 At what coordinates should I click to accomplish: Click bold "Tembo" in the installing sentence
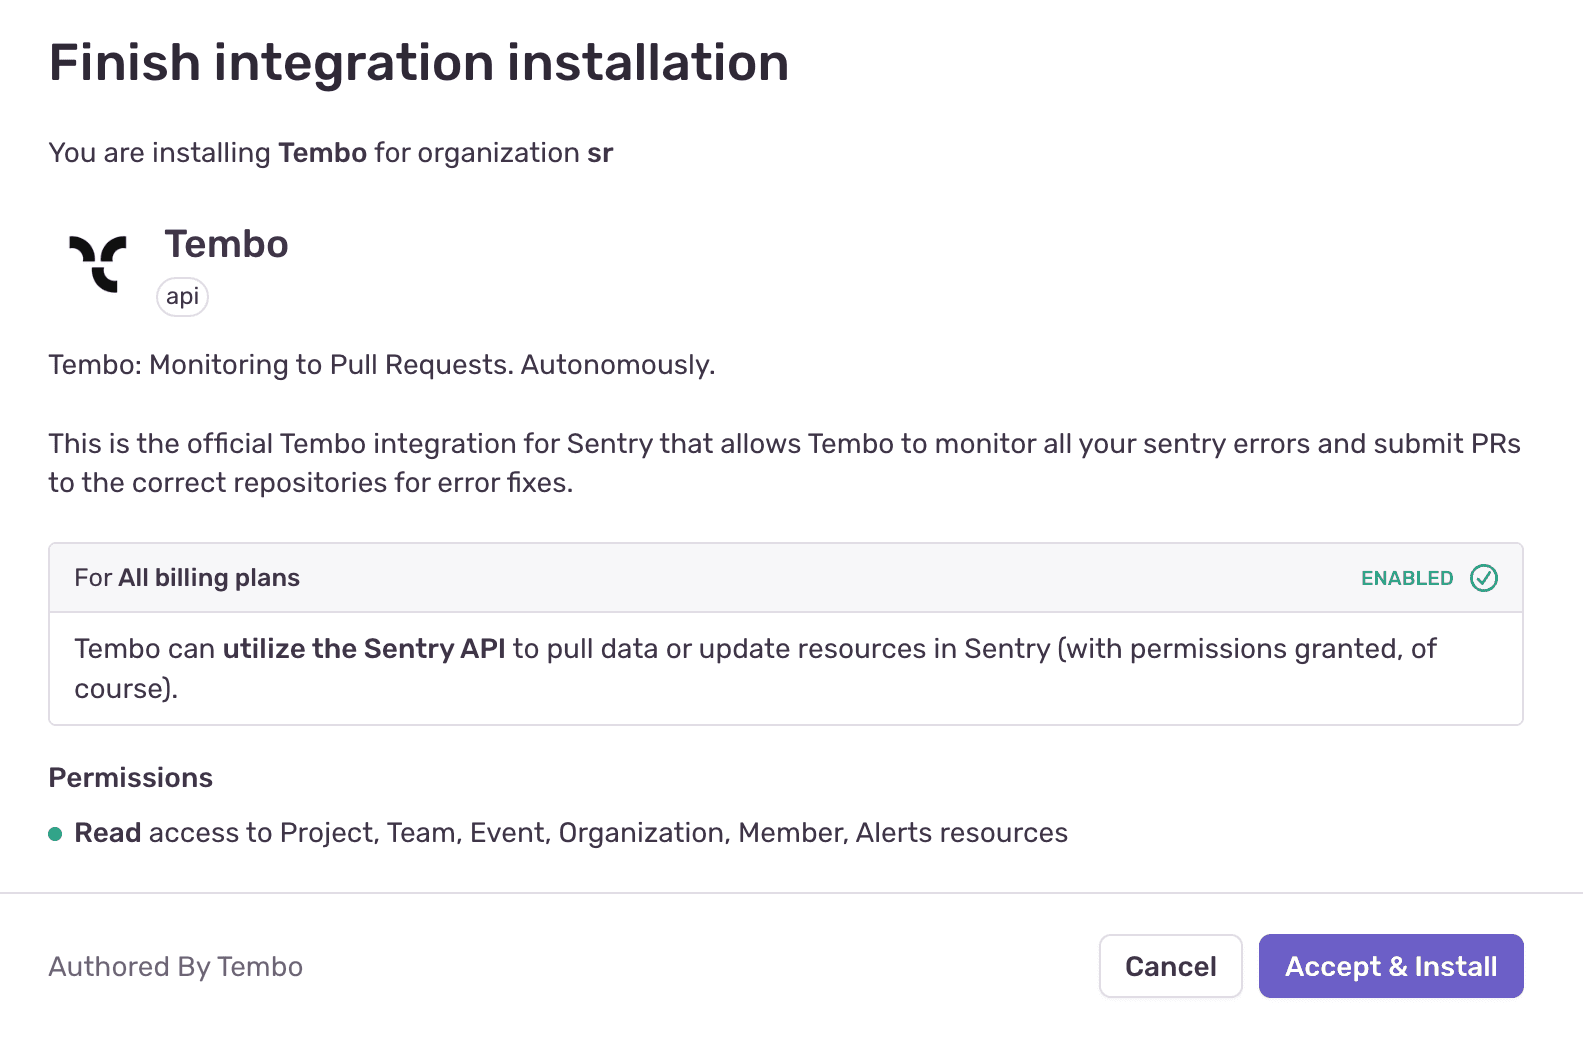click(323, 153)
